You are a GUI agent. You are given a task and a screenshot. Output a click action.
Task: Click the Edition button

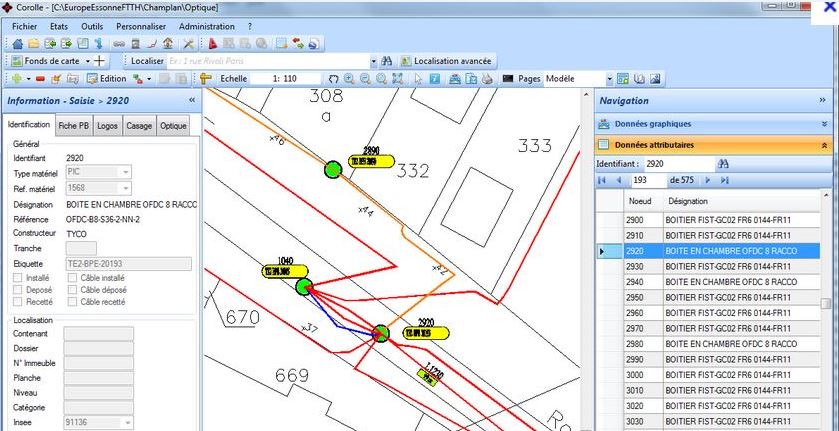tap(107, 78)
